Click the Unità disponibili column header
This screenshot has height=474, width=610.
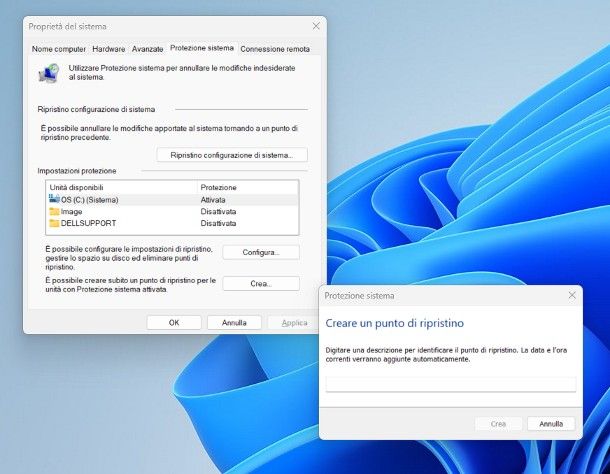121,187
